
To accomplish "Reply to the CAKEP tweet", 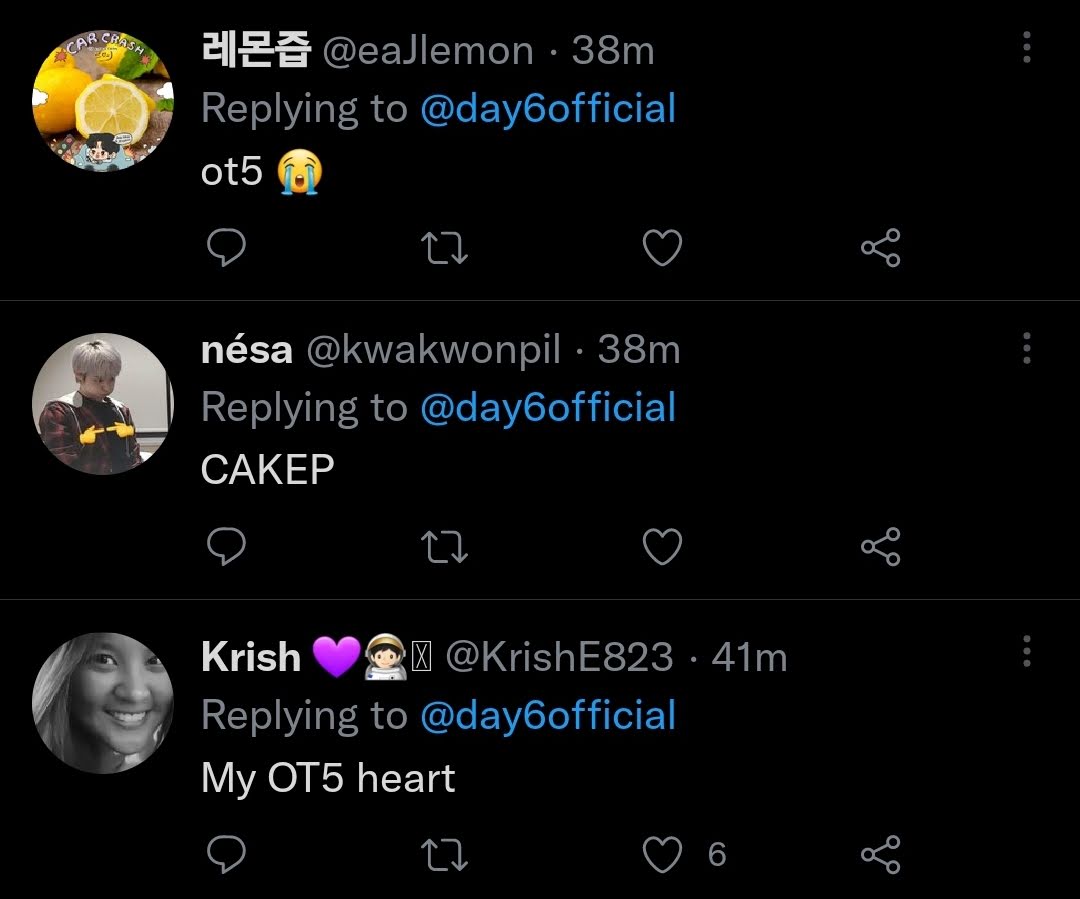I will [x=226, y=546].
